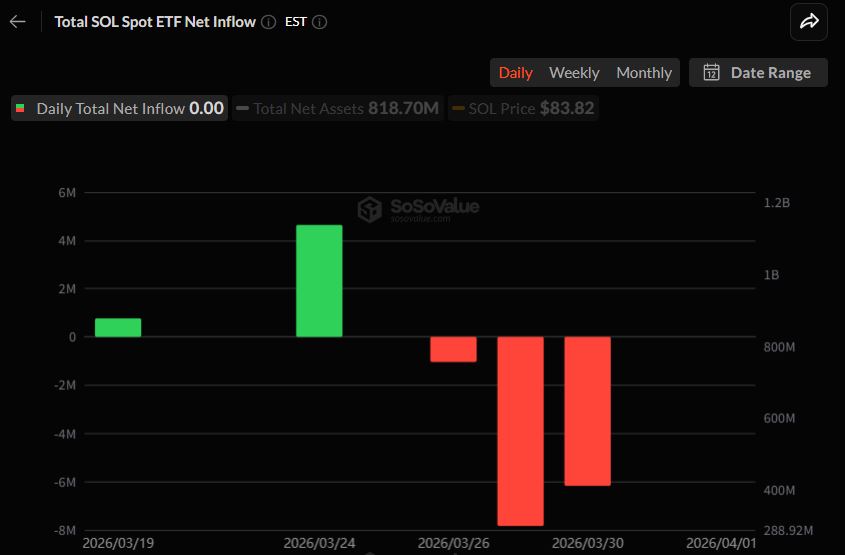Click the red bar at 2026/03/30
Viewport: 845px width, 555px height.
(x=587, y=411)
